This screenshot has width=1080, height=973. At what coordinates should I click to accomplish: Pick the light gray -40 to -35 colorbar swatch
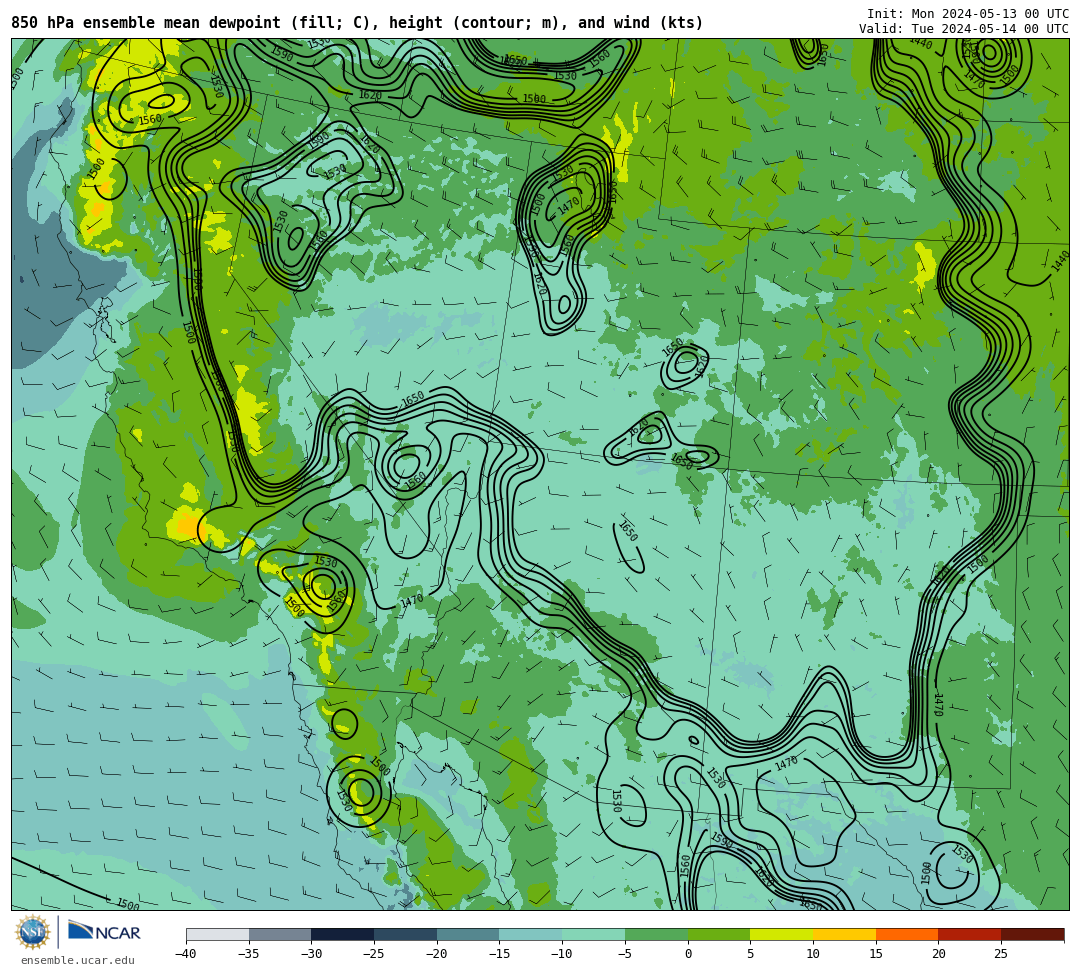218,934
